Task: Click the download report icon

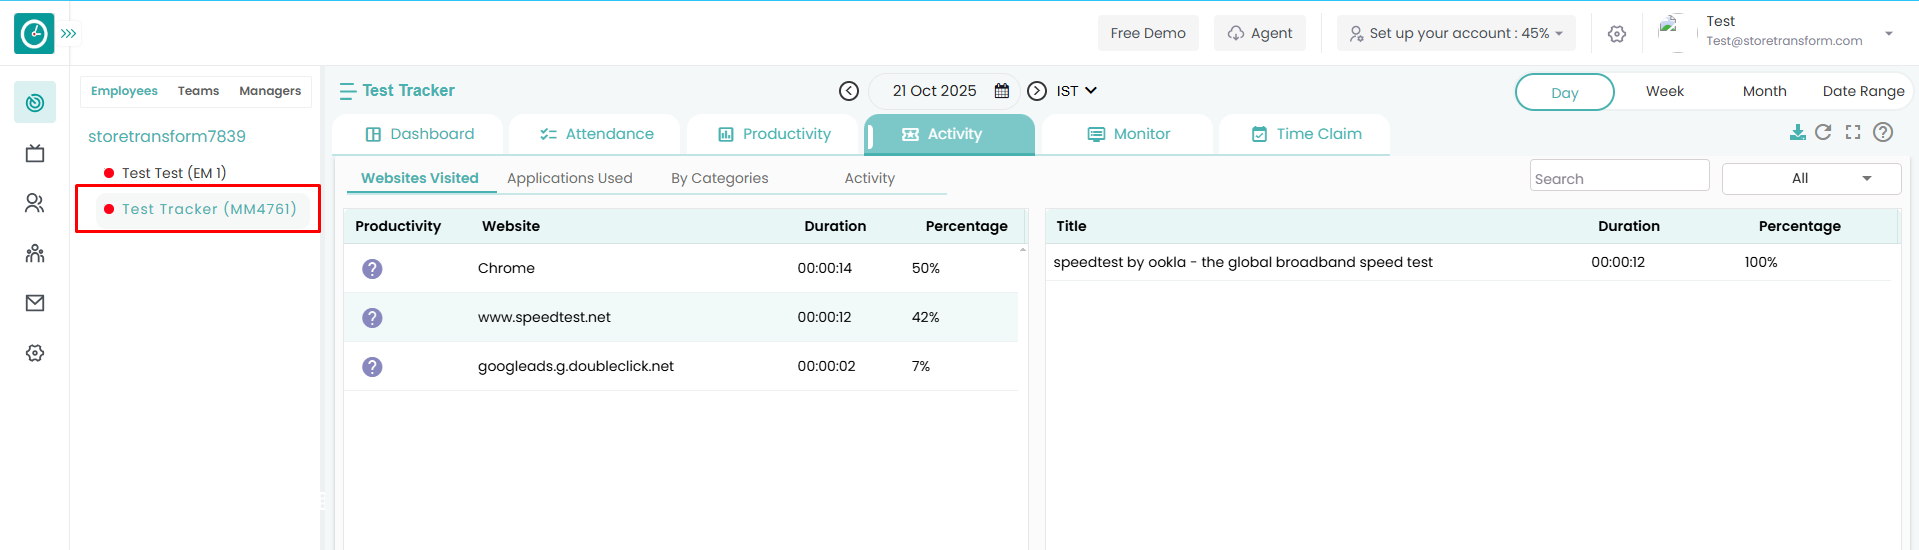Action: click(1797, 132)
